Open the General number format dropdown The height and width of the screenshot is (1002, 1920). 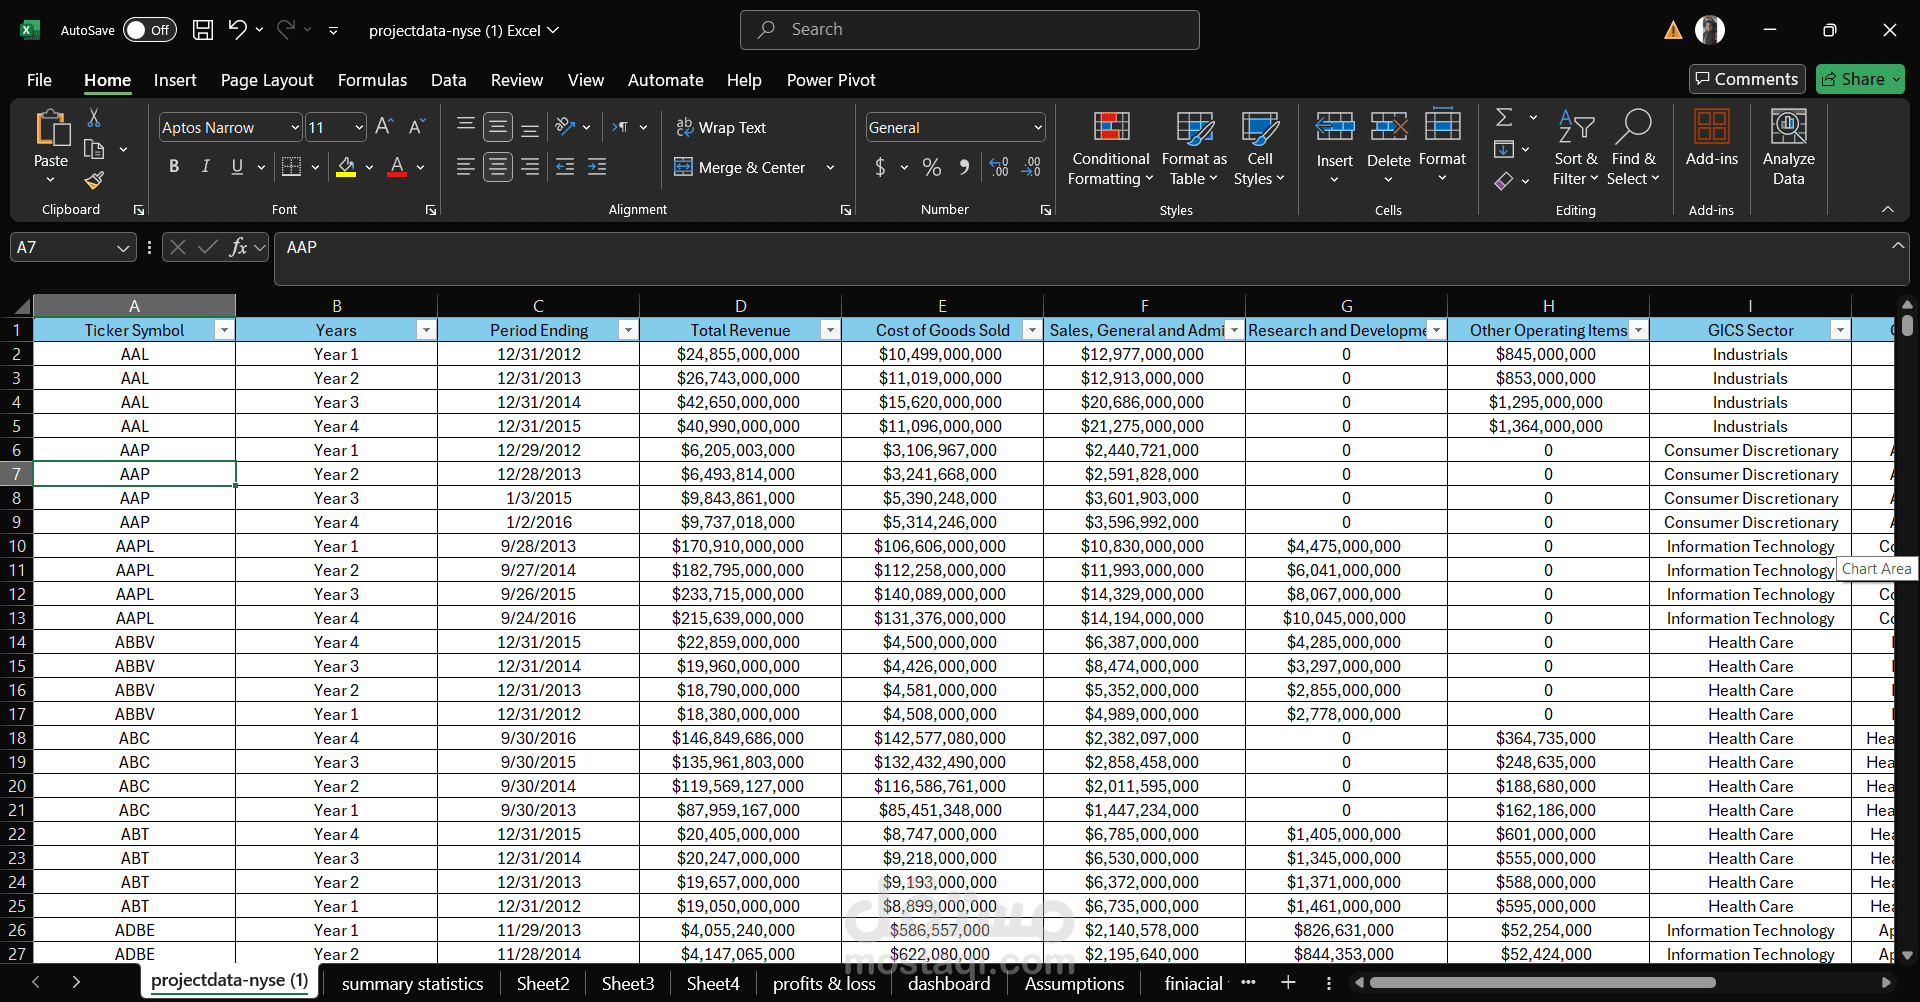[1038, 128]
